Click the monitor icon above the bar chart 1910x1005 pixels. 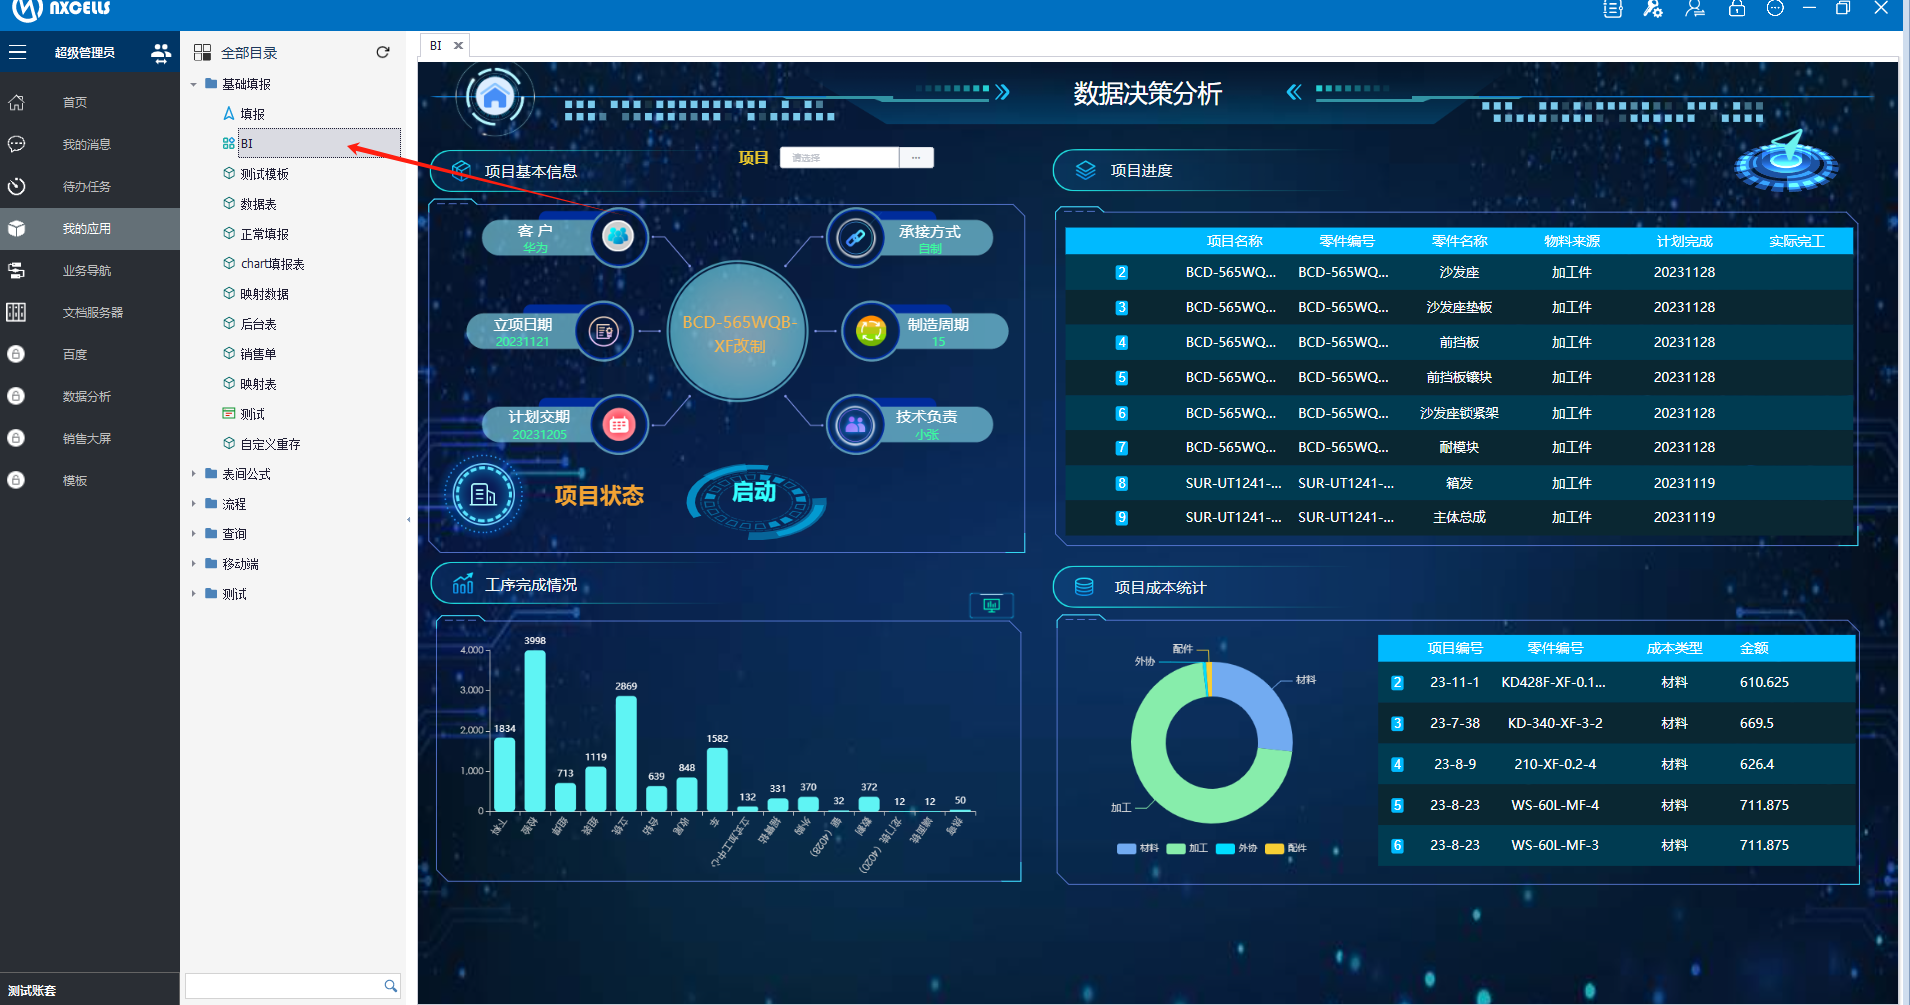pyautogui.click(x=991, y=605)
